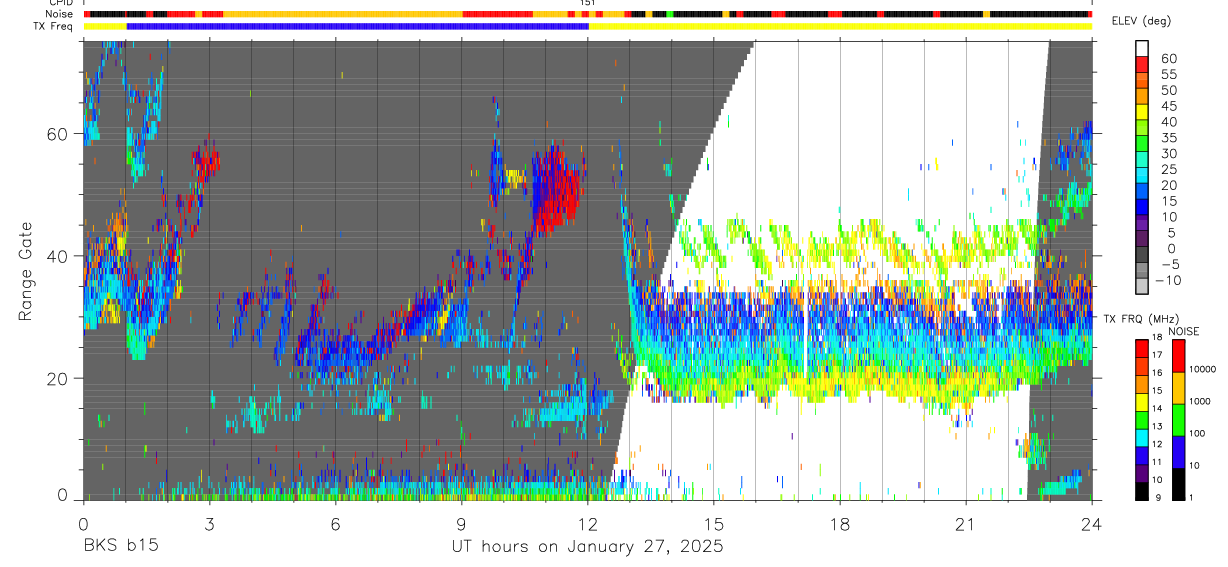This screenshot has height=567, width=1228.
Task: Click the x-axis tick label '12'
Action: click(x=588, y=525)
